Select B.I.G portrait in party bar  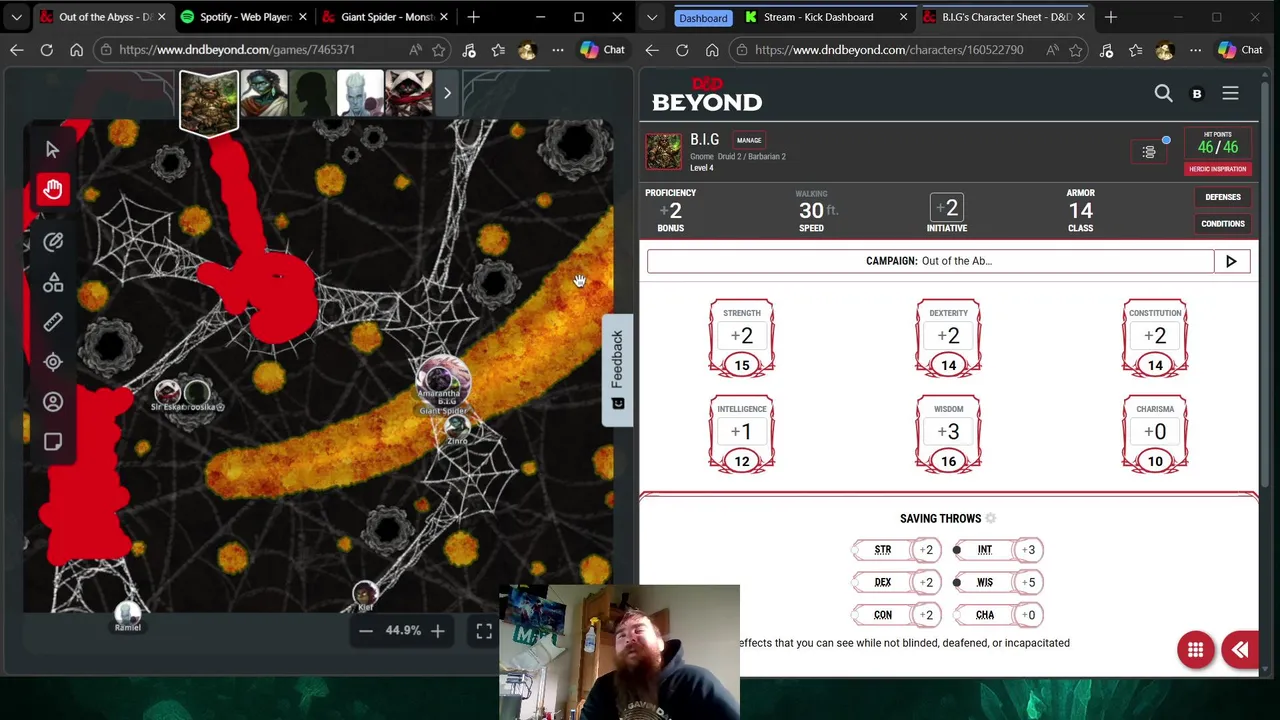[209, 101]
